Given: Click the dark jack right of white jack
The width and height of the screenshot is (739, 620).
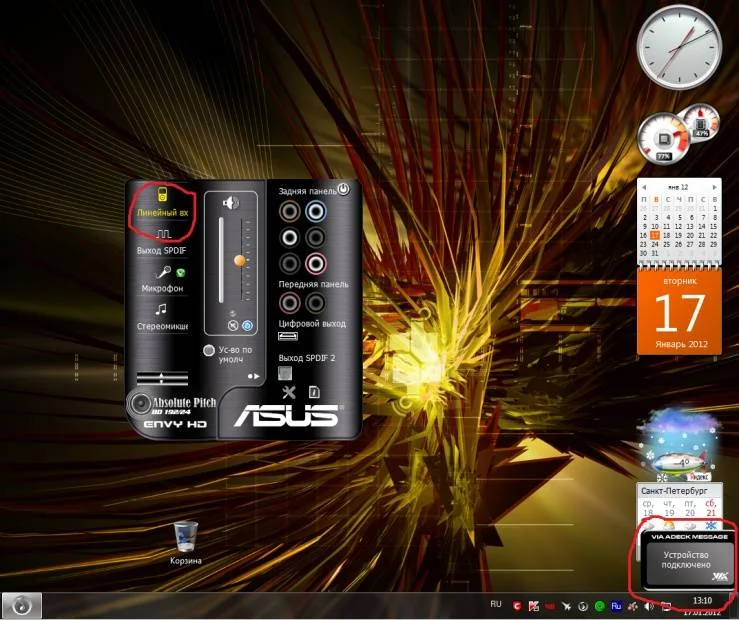Looking at the screenshot, I should [315, 237].
